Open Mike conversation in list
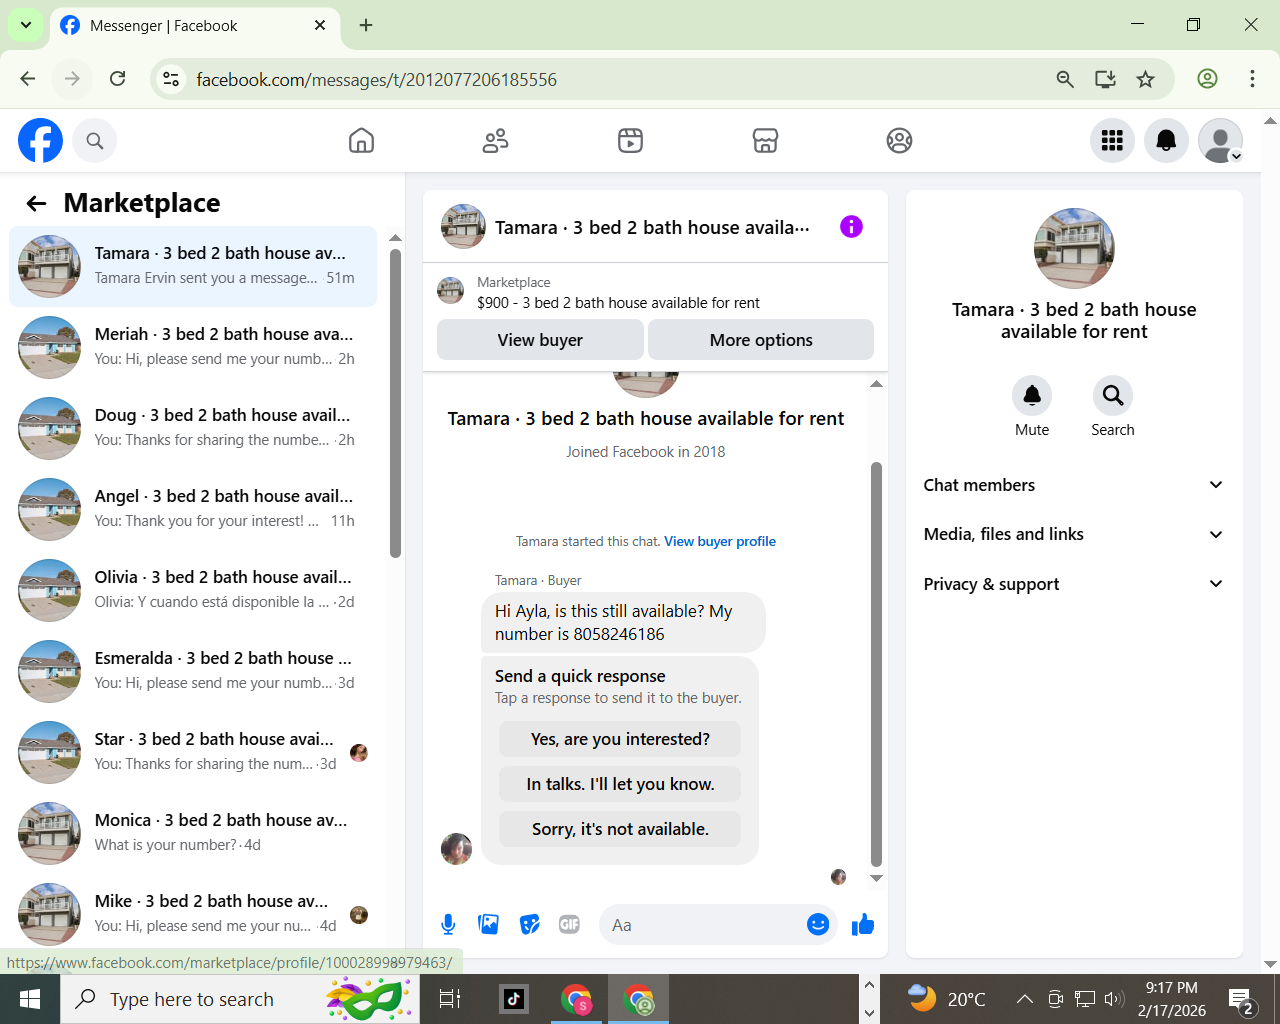 click(x=193, y=914)
